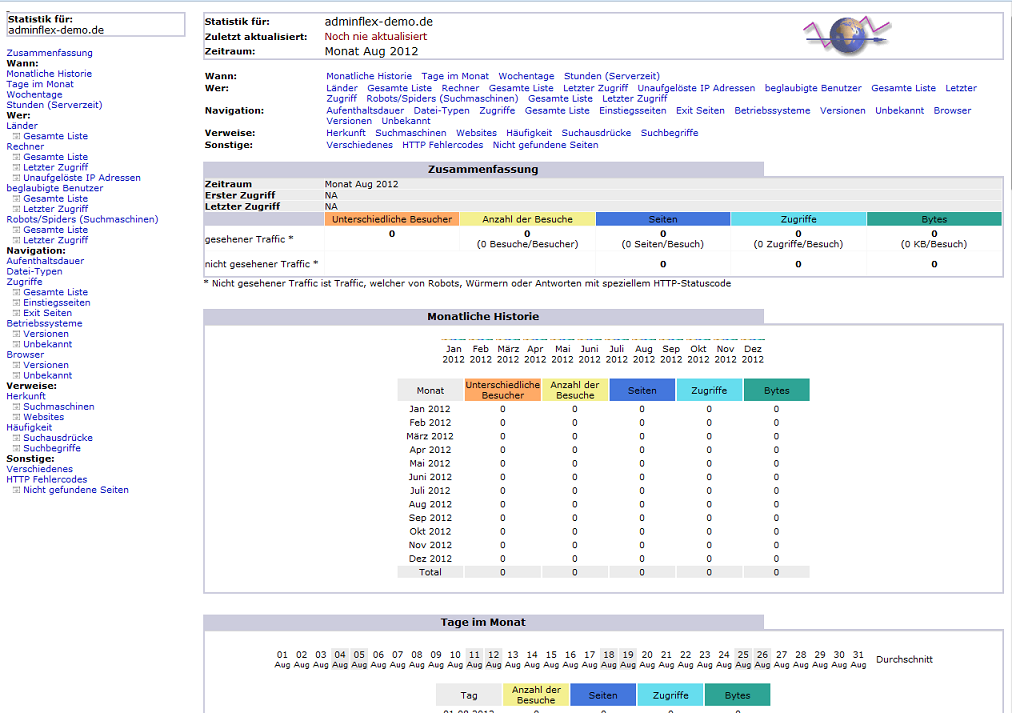Open HTTP Fehlercodes in the sidebar
Image resolution: width=1012 pixels, height=713 pixels.
click(46, 479)
